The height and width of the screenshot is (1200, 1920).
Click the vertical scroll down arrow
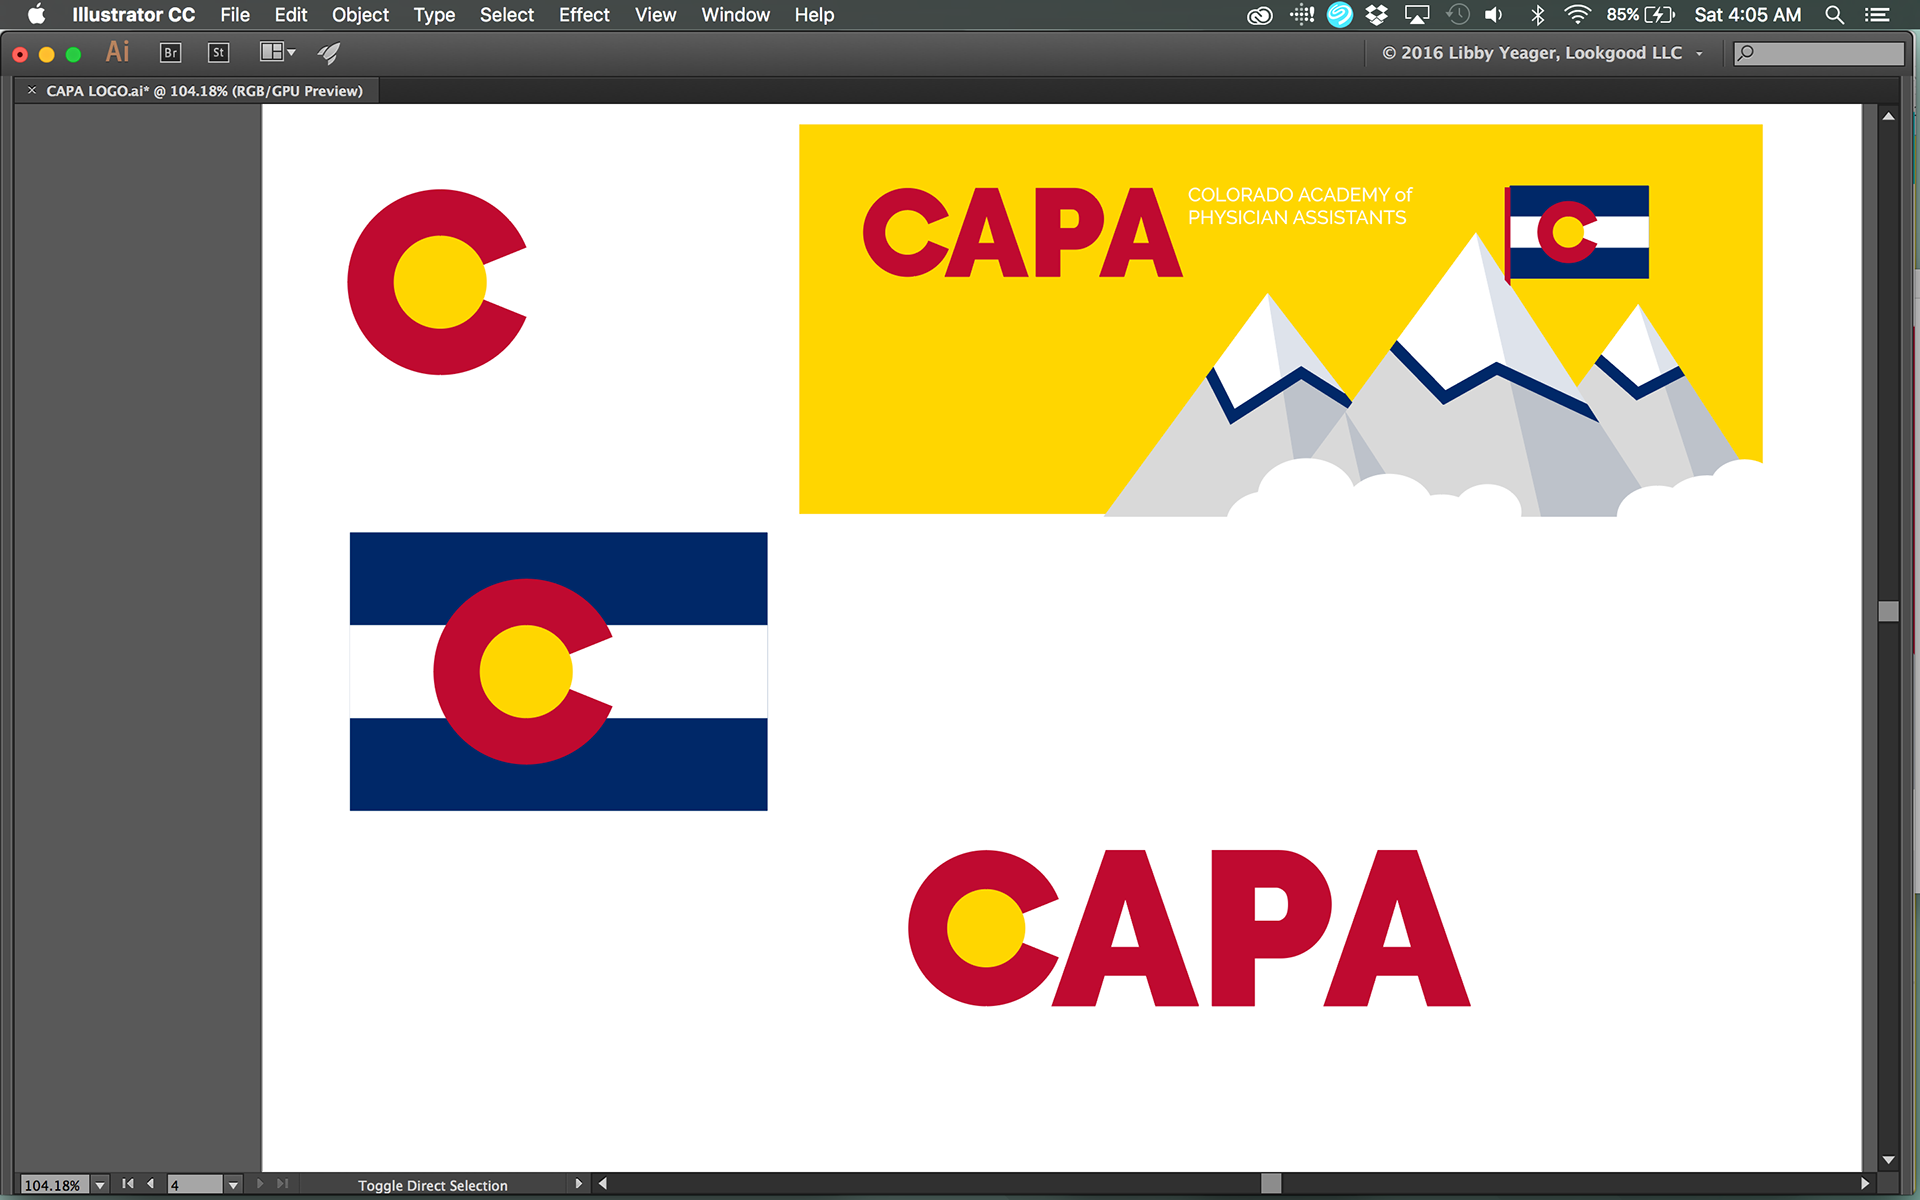1888,1160
